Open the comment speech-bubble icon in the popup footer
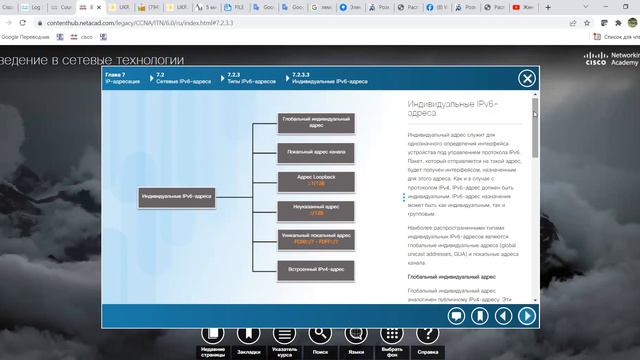This screenshot has height=360, width=640. tap(456, 316)
